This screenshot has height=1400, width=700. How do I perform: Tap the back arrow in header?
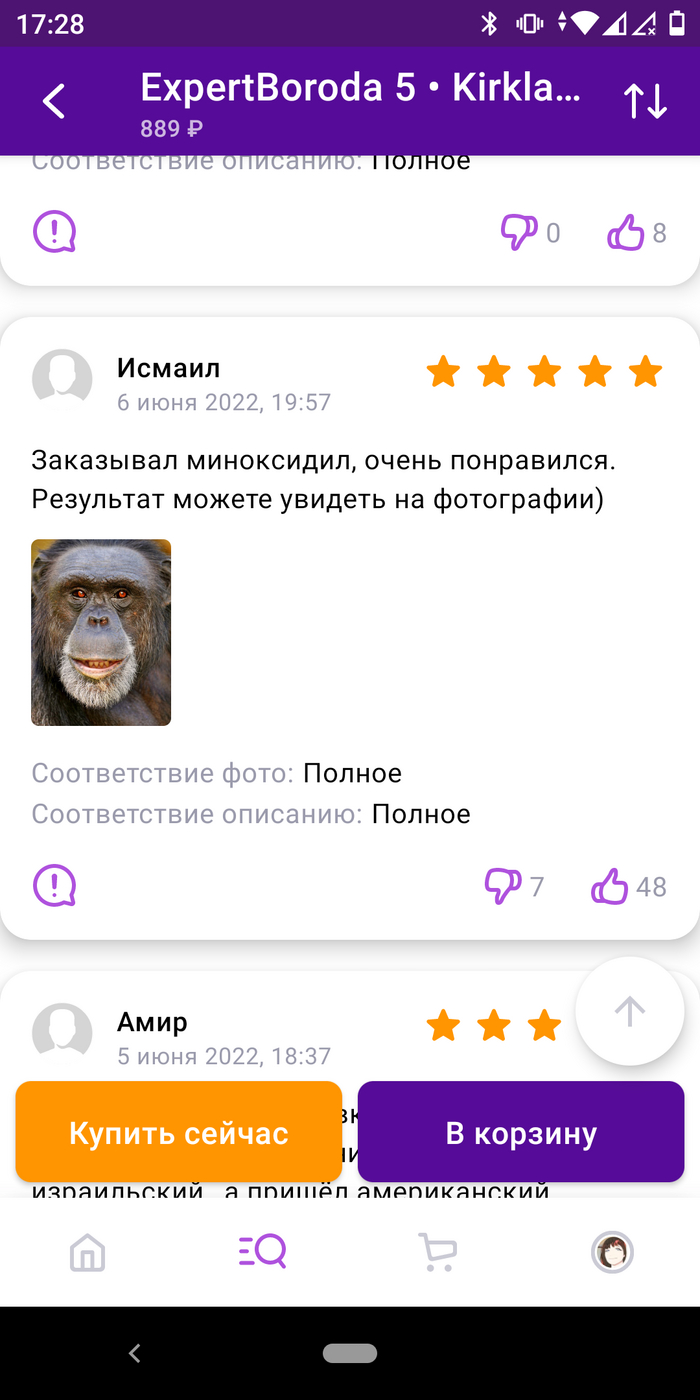(54, 101)
